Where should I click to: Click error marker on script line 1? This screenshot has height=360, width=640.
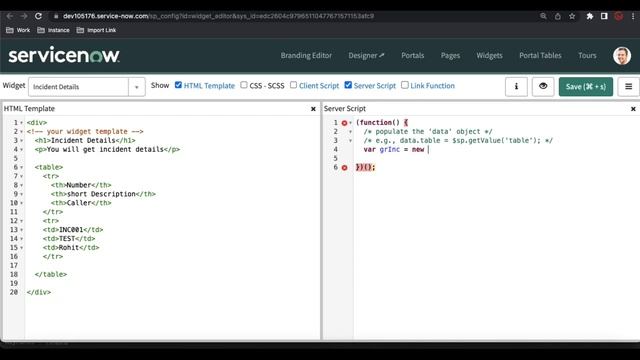click(x=344, y=122)
